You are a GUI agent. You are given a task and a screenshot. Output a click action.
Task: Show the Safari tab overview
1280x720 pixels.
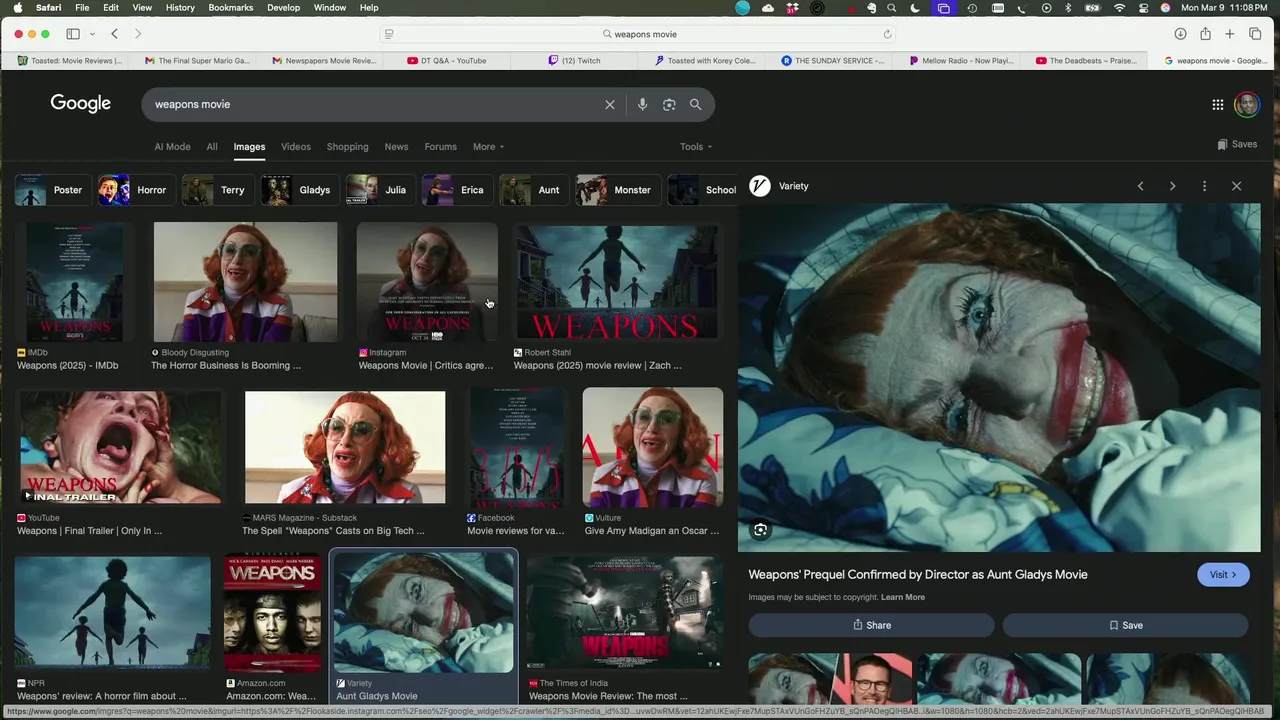pos(1255,34)
